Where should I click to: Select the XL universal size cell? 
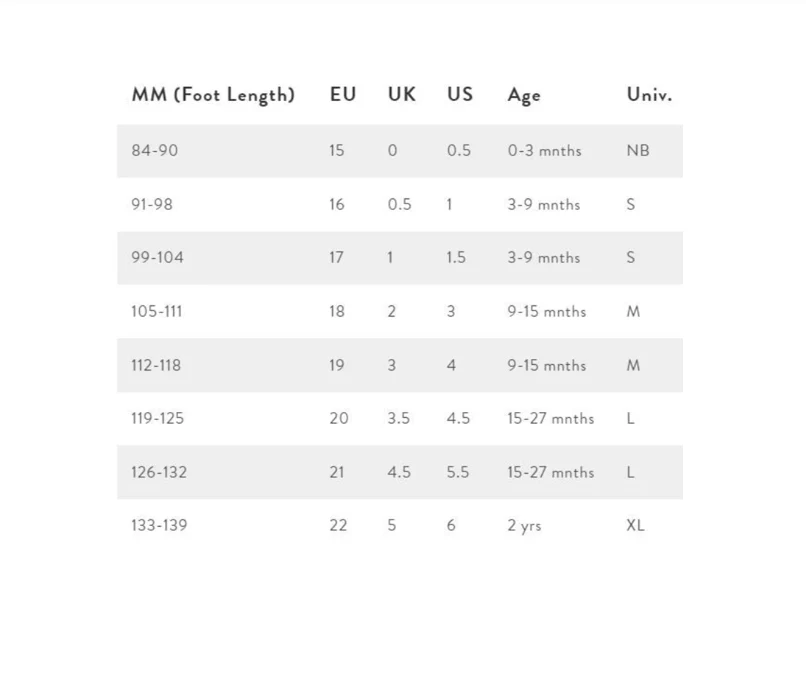coord(635,525)
